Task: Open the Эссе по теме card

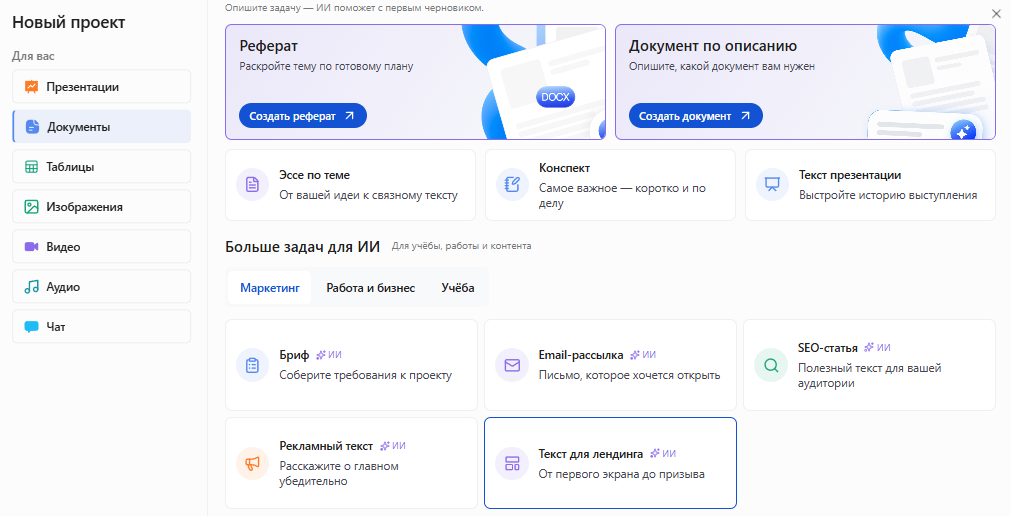Action: pyautogui.click(x=350, y=185)
